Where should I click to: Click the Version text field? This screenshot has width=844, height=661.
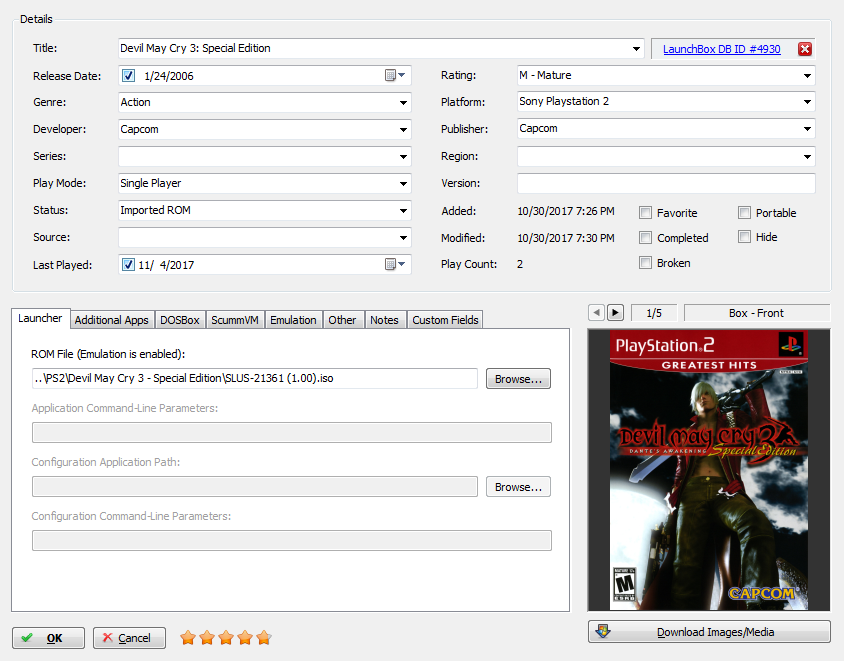coord(666,183)
